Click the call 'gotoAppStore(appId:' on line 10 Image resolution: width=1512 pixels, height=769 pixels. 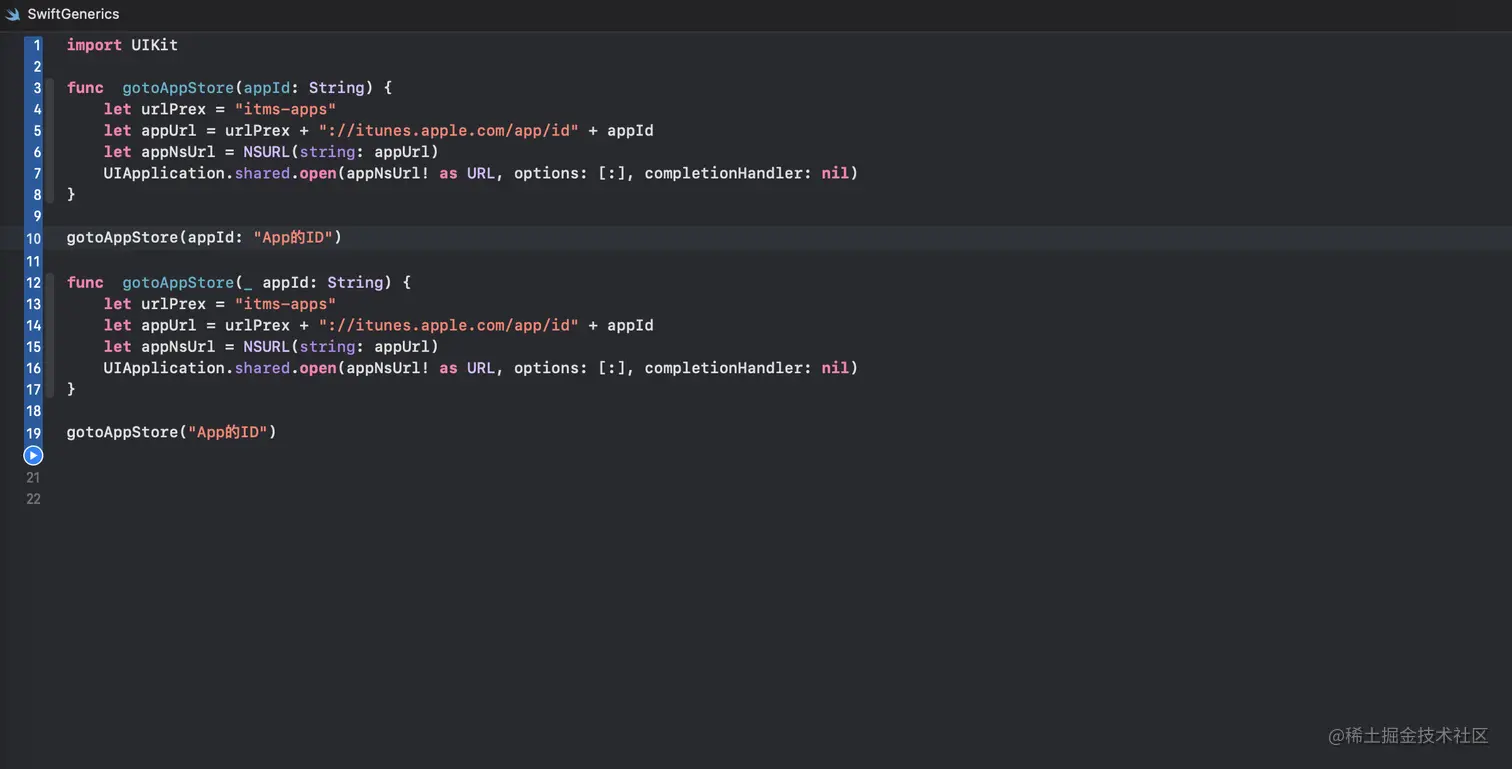[155, 238]
